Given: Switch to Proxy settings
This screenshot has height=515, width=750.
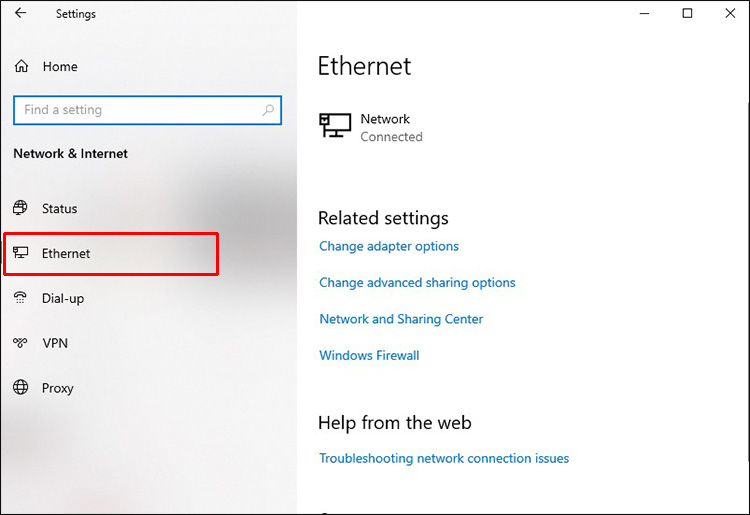Looking at the screenshot, I should (x=58, y=388).
